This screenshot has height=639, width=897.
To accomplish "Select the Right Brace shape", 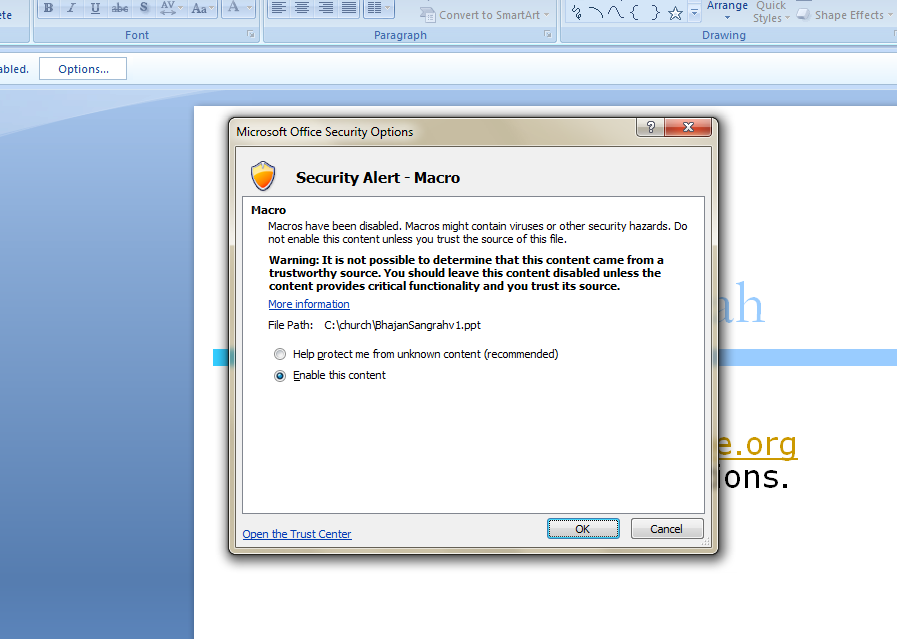I will tap(655, 13).
